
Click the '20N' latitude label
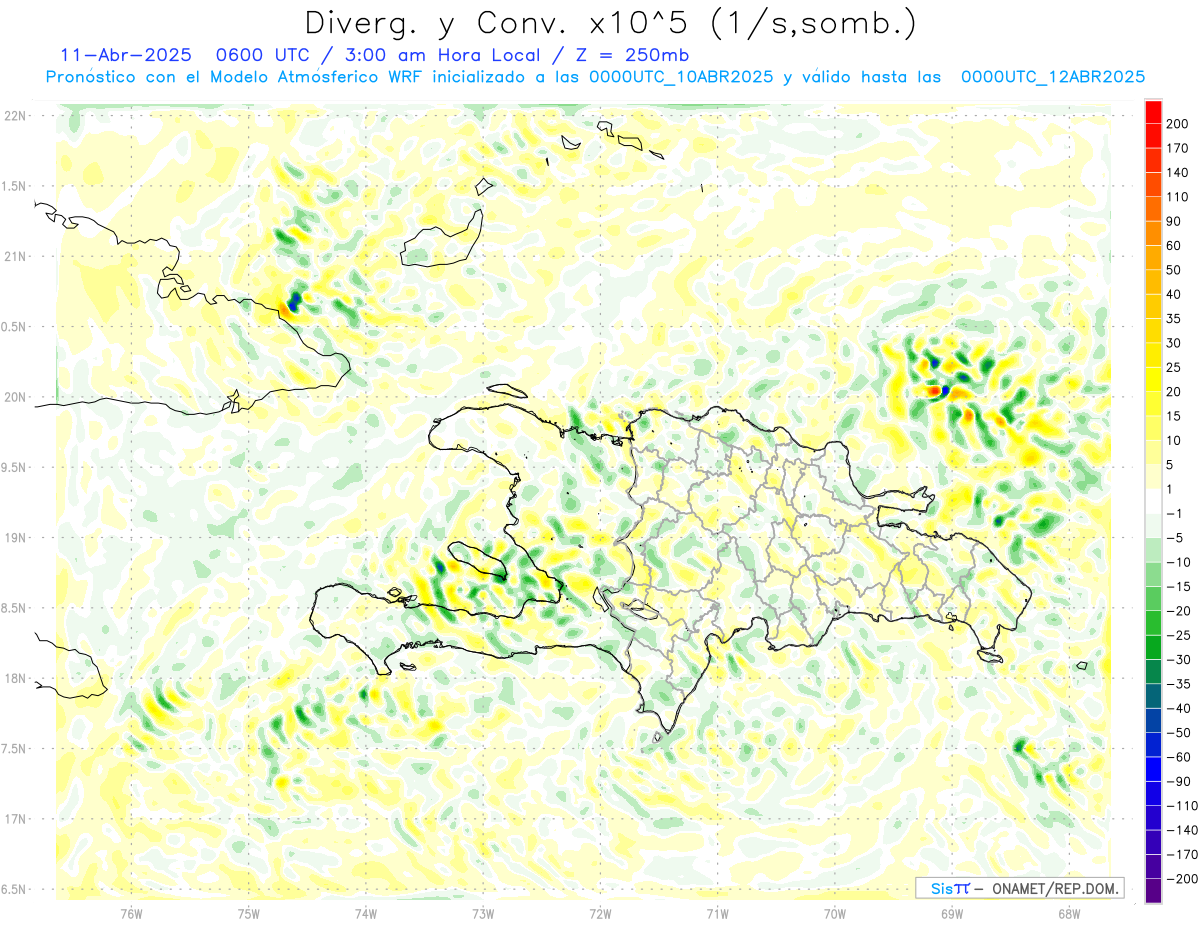tap(15, 397)
